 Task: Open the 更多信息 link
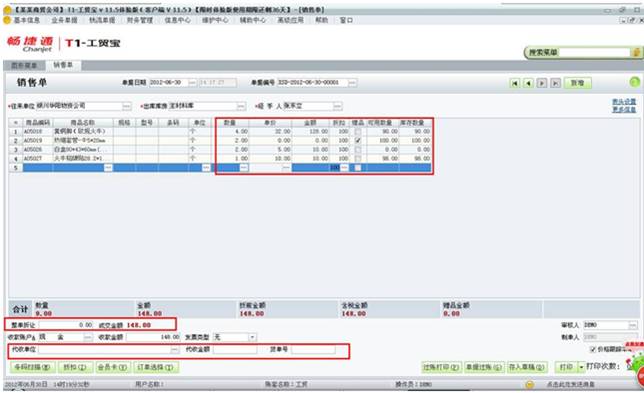(624, 109)
